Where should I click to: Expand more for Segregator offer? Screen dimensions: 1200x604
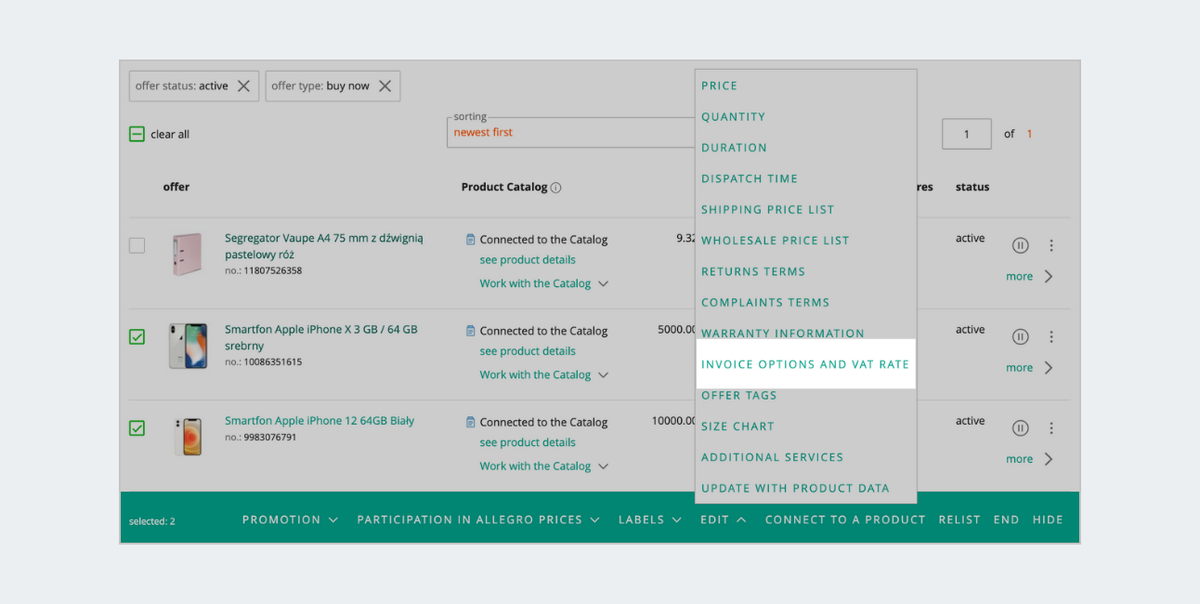[x=1030, y=276]
